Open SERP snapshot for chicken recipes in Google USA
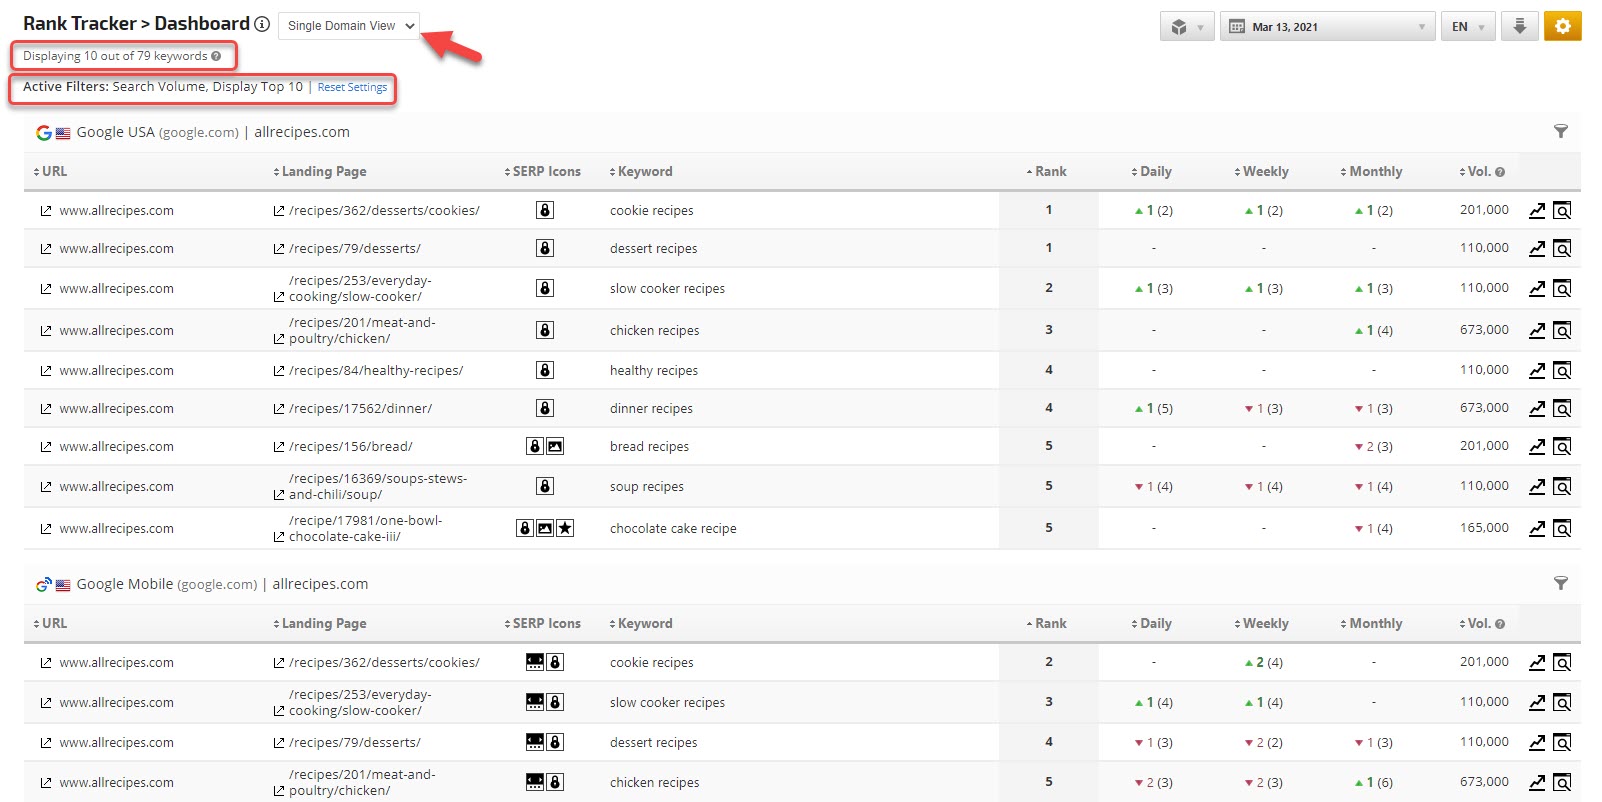This screenshot has width=1602, height=802. click(1562, 330)
